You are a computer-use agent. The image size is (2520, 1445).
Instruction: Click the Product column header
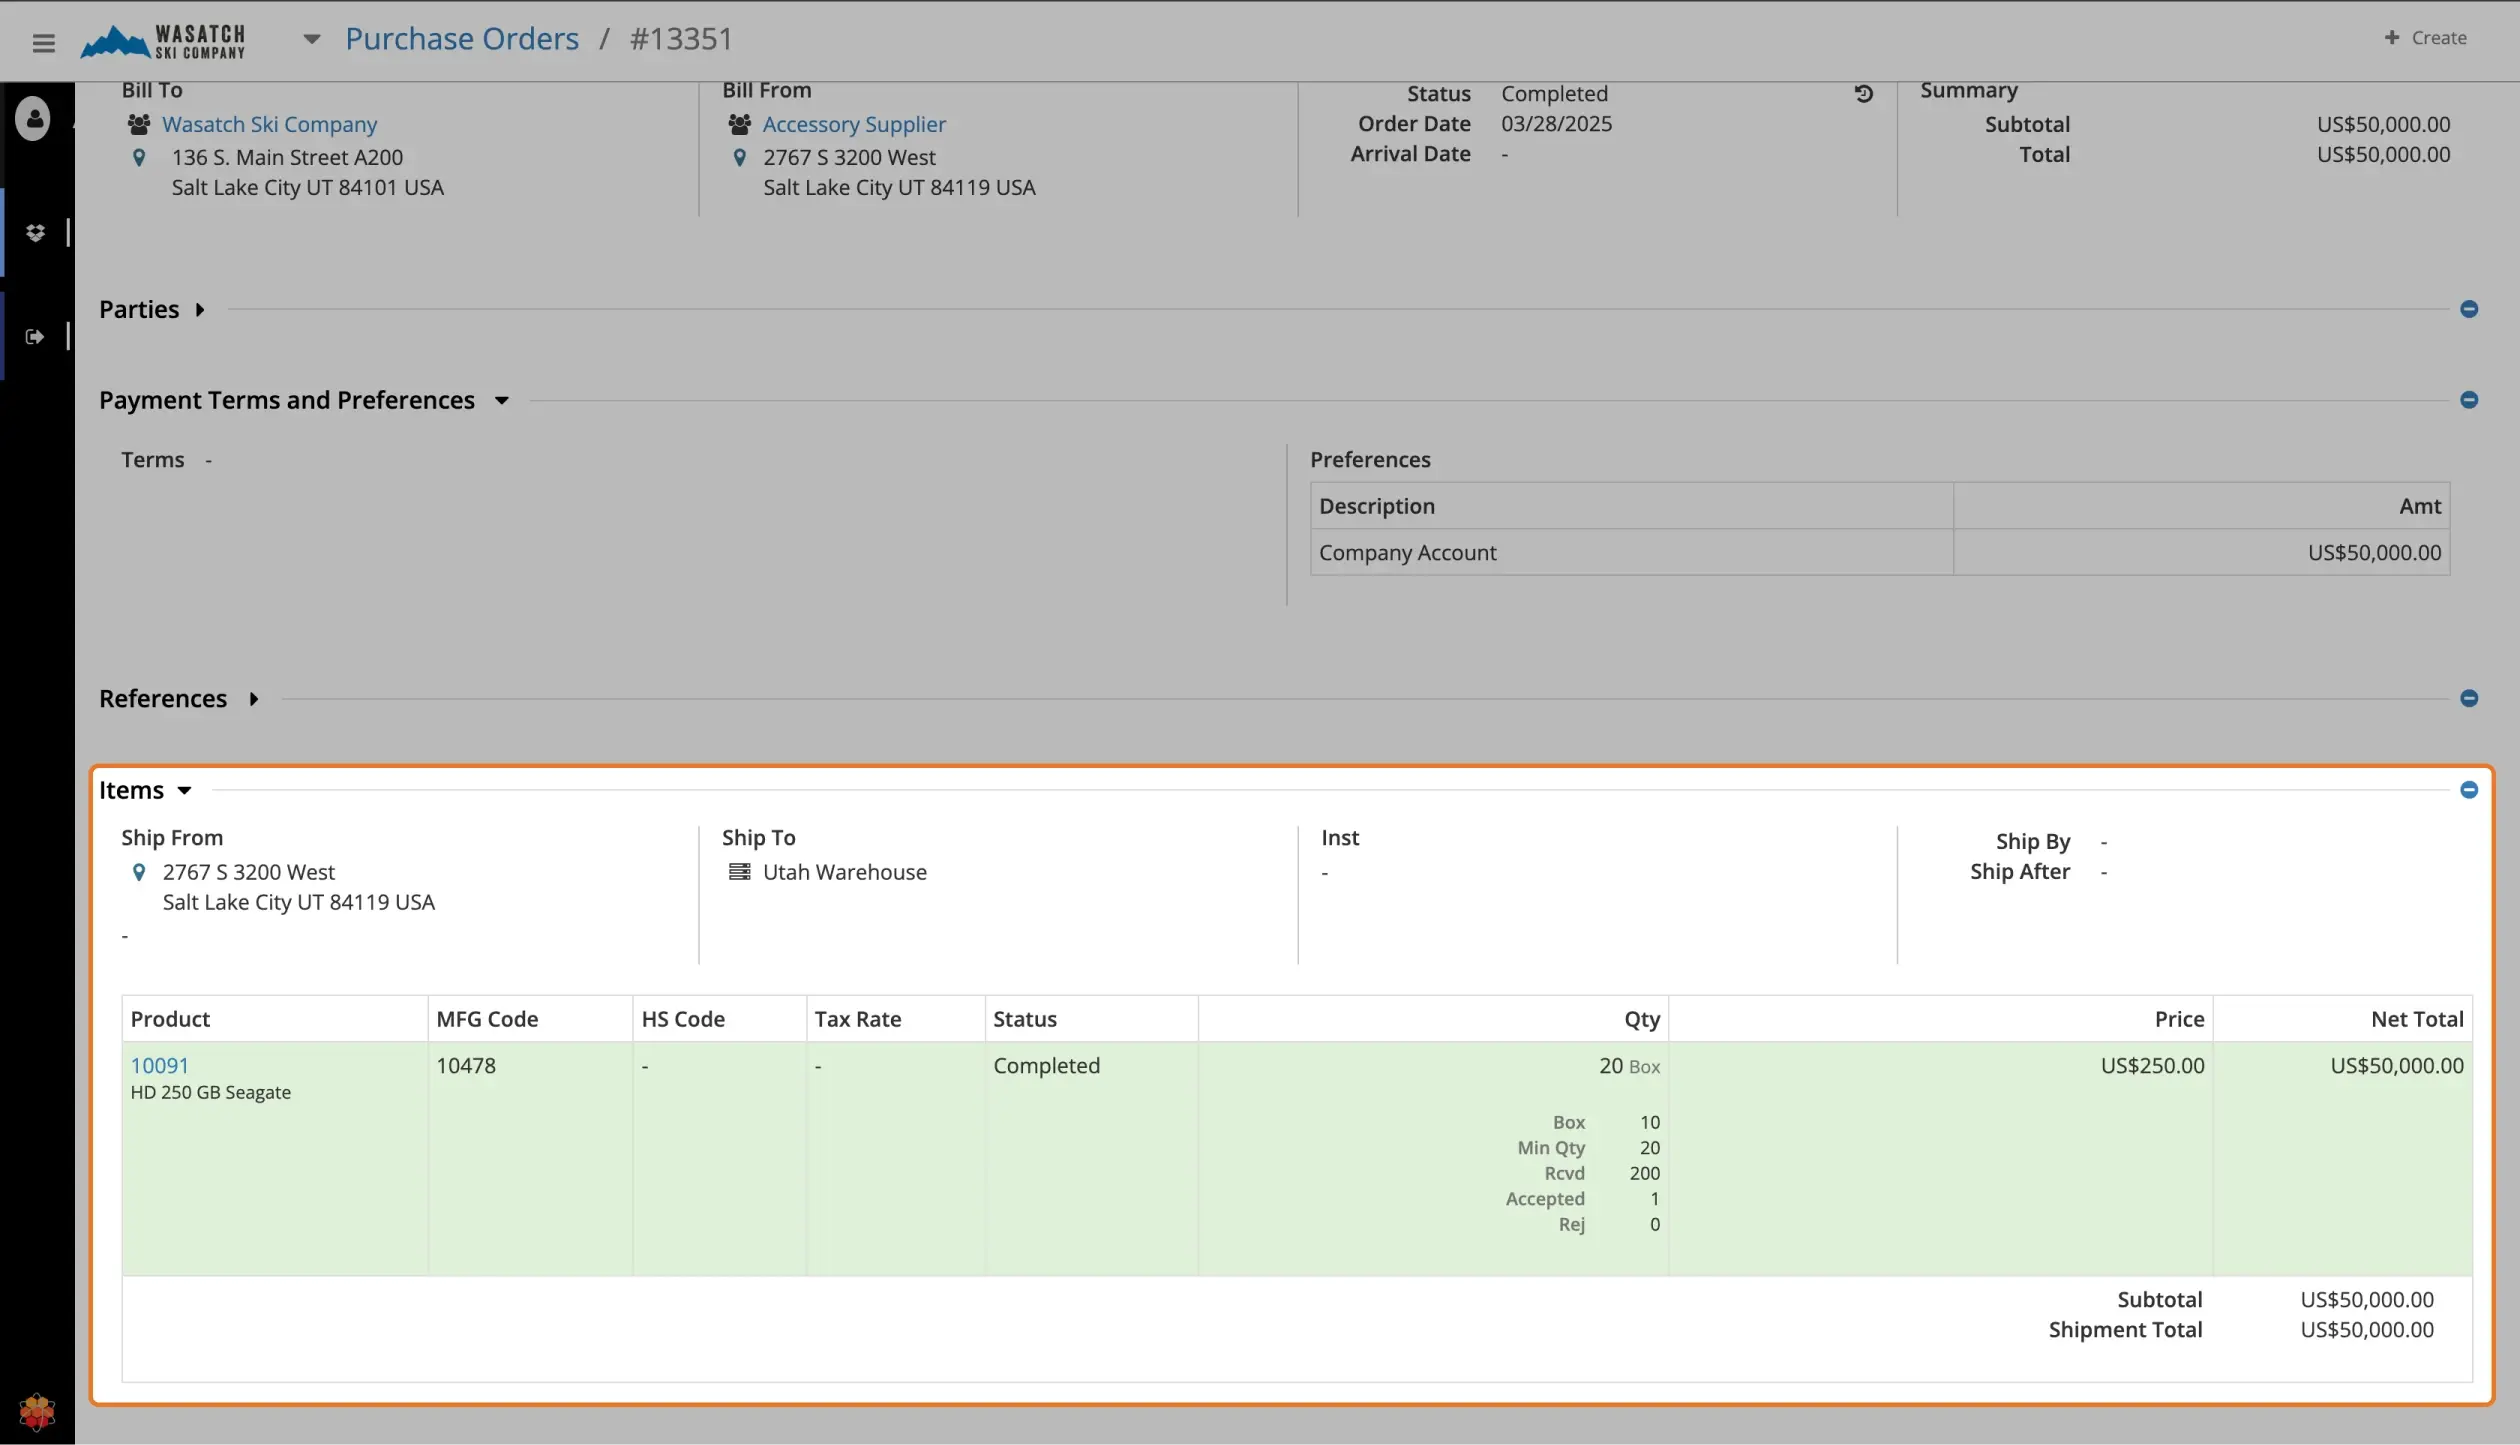point(275,1019)
